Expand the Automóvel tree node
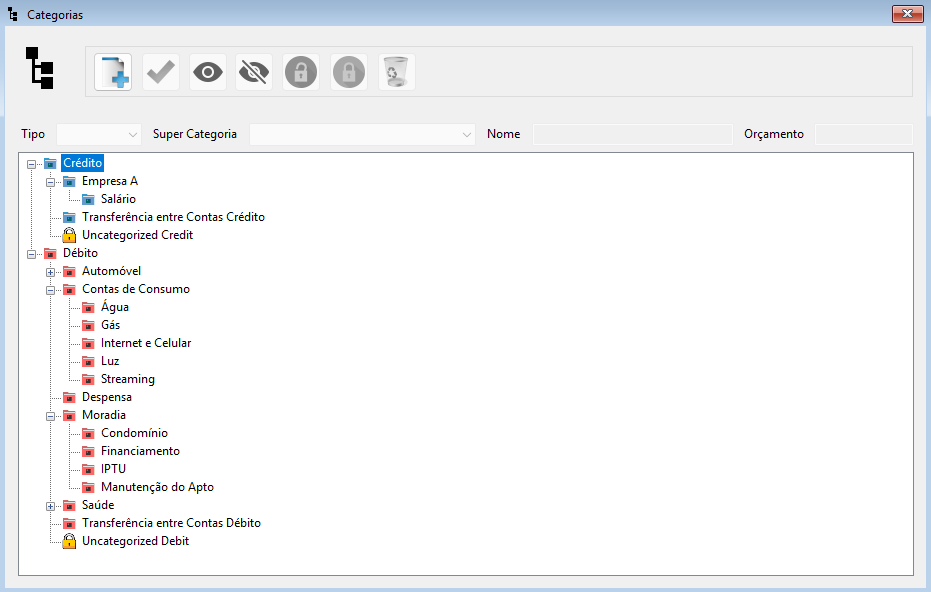 coord(50,271)
